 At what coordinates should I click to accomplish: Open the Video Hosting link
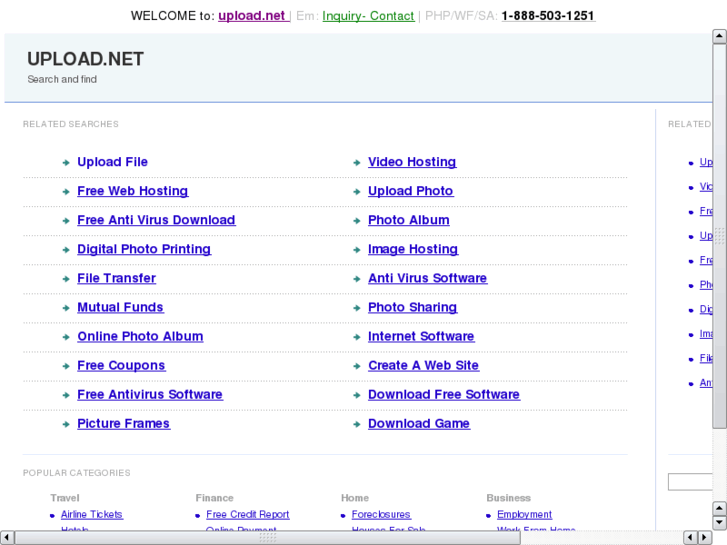(412, 162)
